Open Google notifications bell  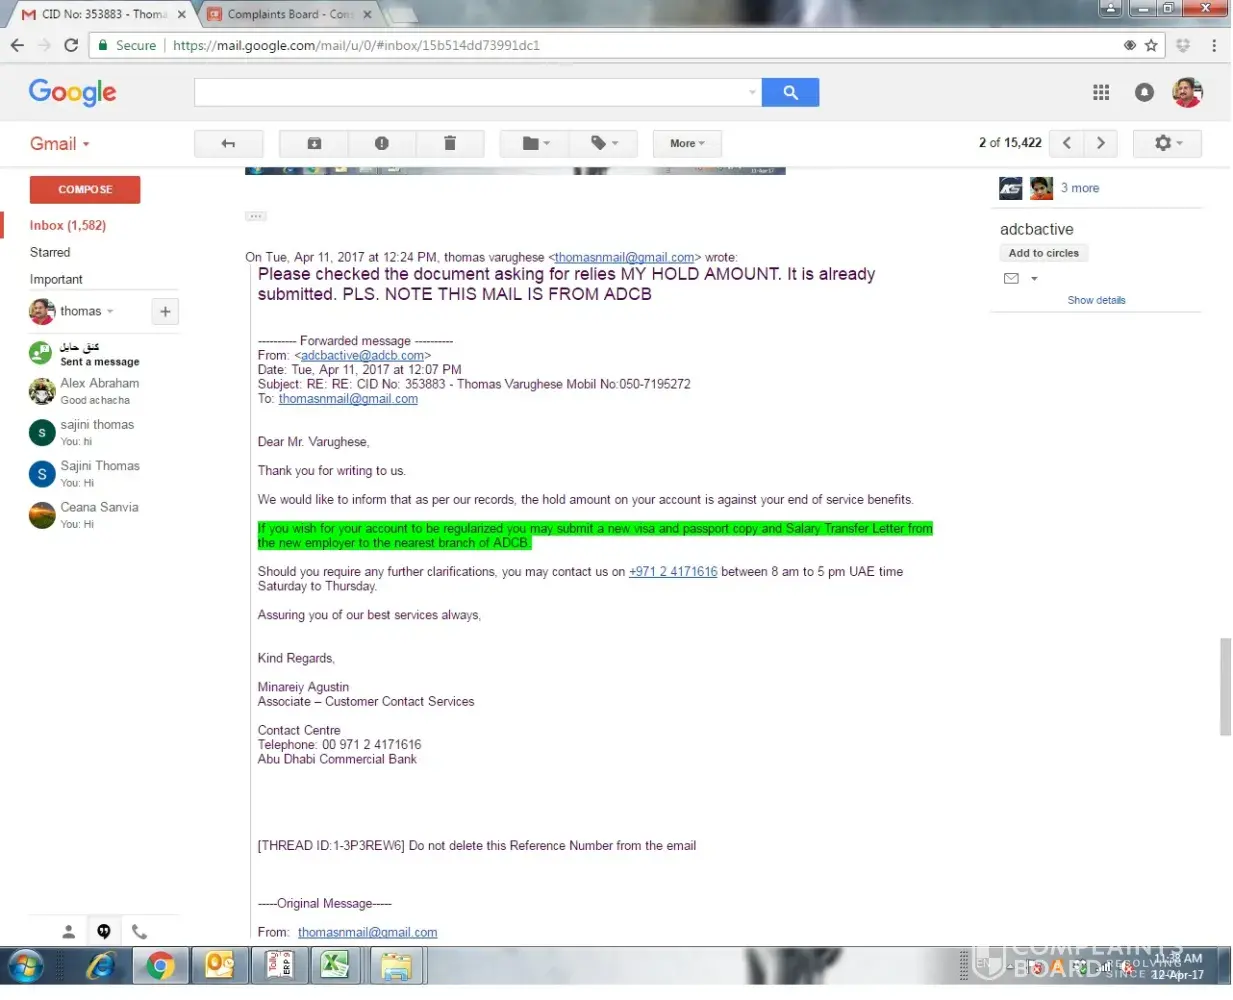[1144, 92]
